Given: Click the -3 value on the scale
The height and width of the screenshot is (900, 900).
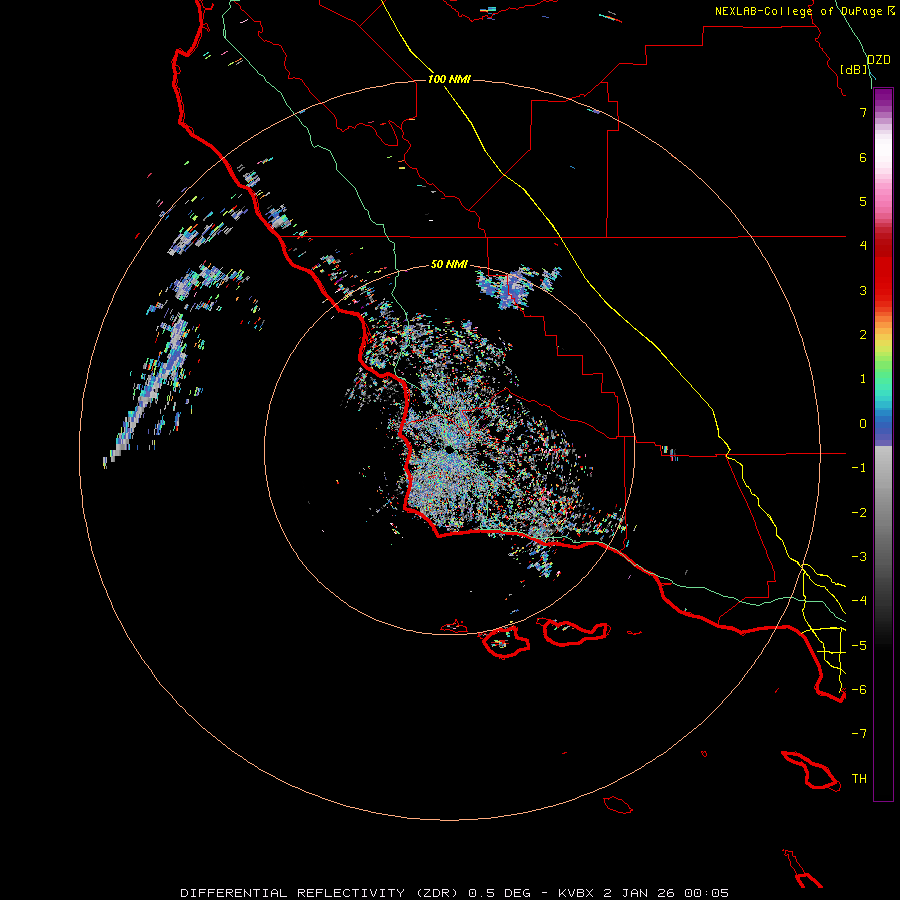Looking at the screenshot, I should (859, 557).
